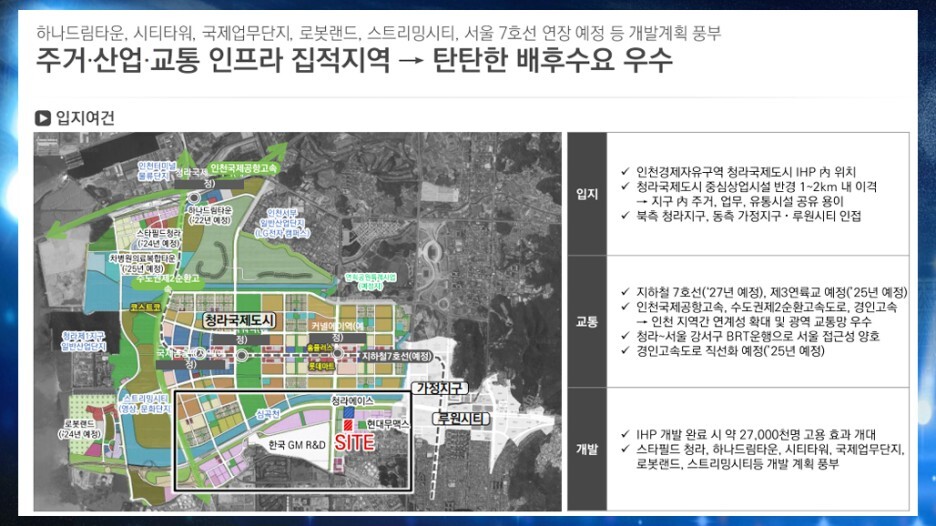
Task: Click the yellow 코스트코 marker
Action: tap(146, 307)
